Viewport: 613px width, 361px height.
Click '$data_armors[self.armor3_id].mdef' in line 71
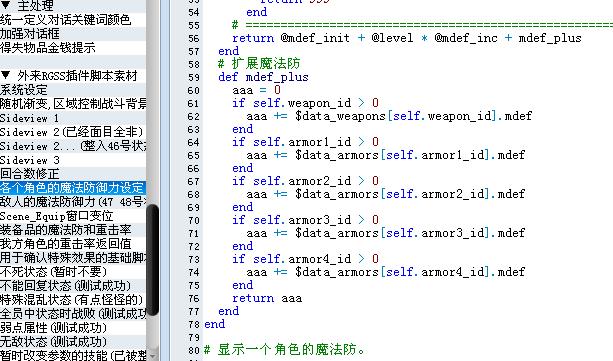(x=410, y=233)
